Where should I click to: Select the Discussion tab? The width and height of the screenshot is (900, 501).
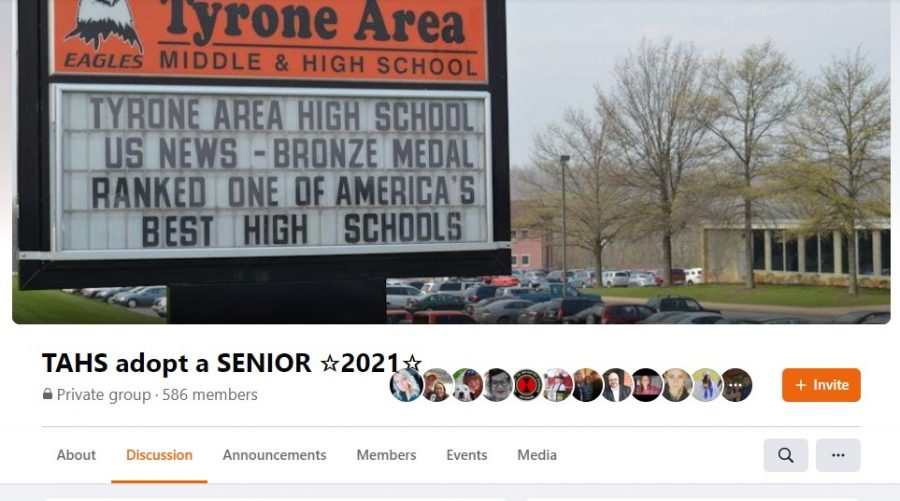coord(159,455)
